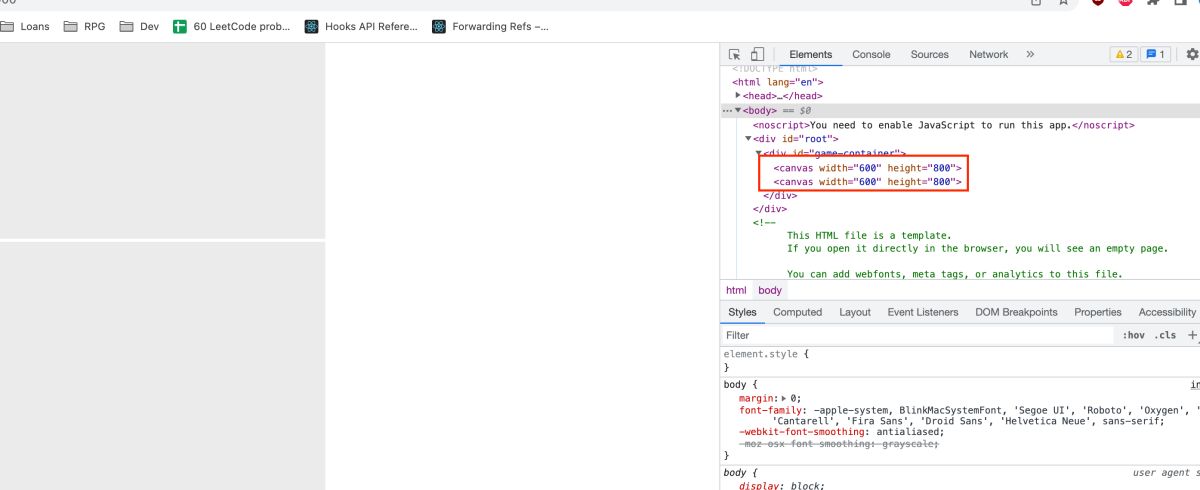Open the 60 LeetCode problems bookmark
Image resolution: width=1200 pixels, height=490 pixels.
coord(231,26)
